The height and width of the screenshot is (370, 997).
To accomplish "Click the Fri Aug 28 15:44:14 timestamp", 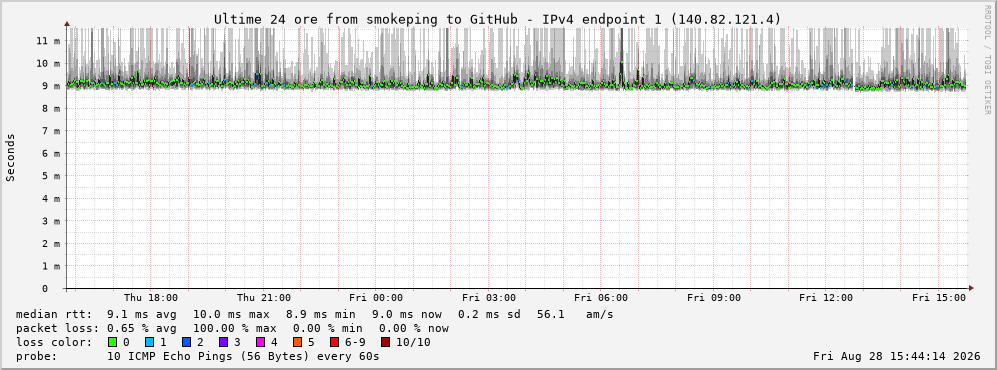I will (x=897, y=356).
